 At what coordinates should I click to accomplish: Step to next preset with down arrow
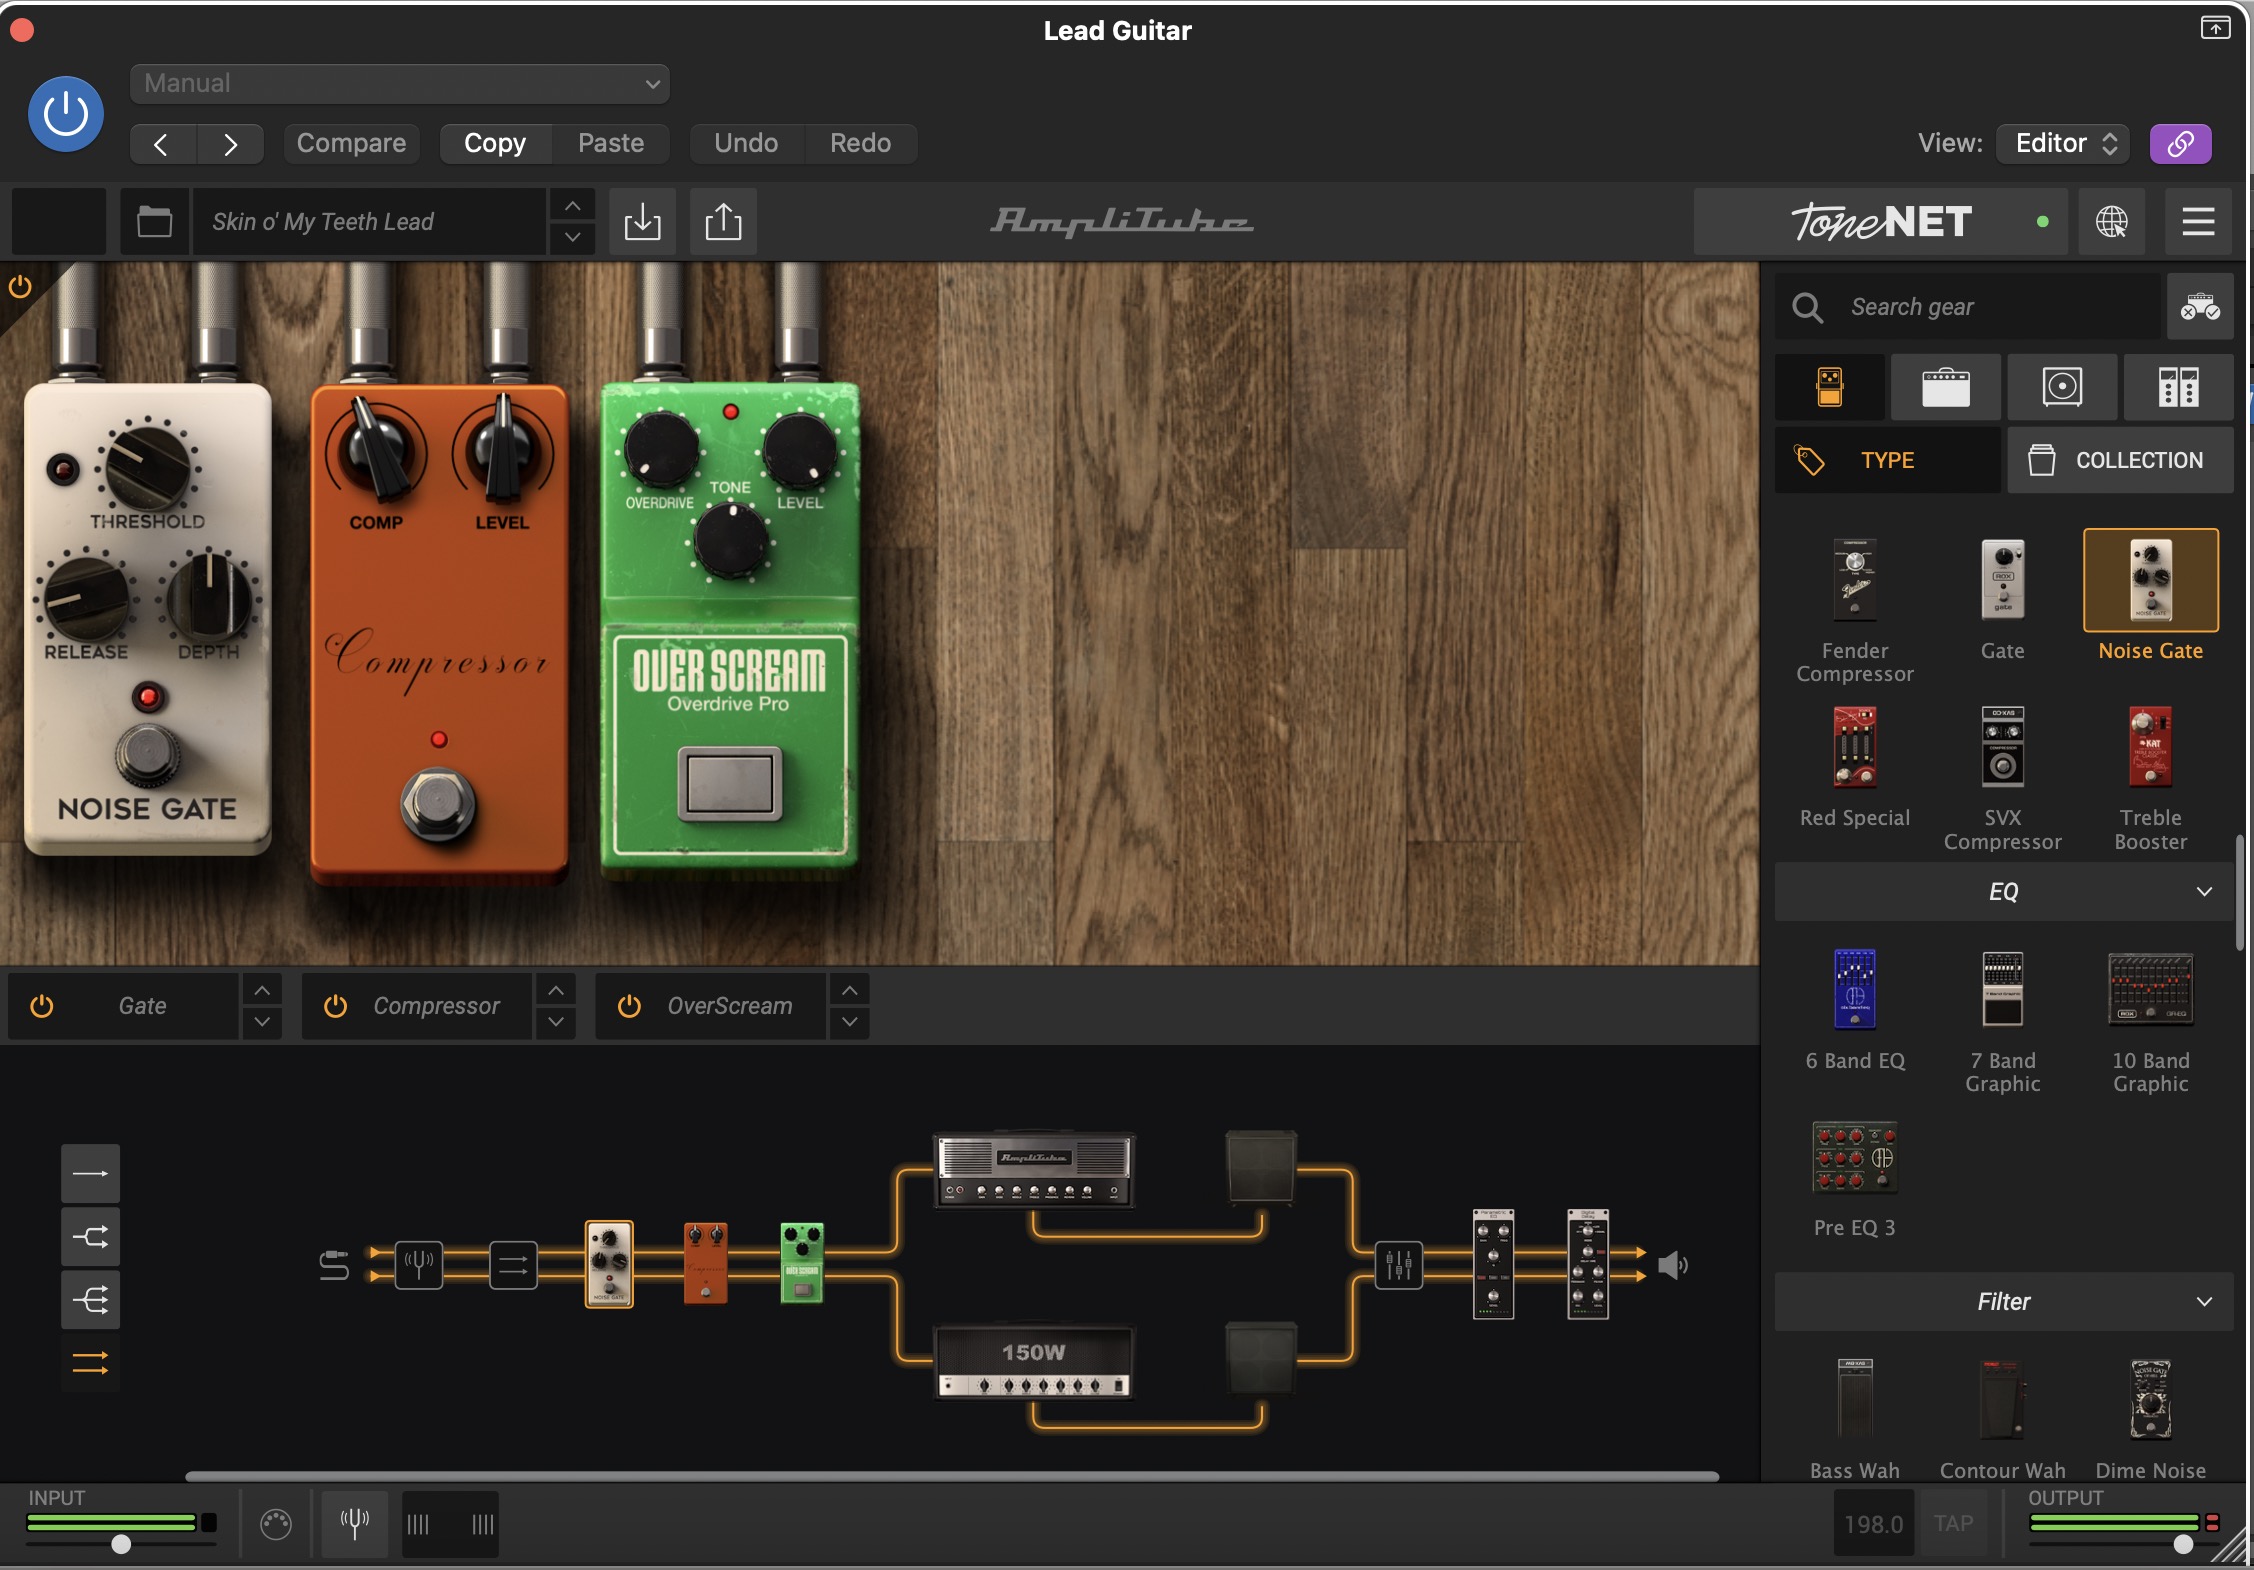pos(572,238)
